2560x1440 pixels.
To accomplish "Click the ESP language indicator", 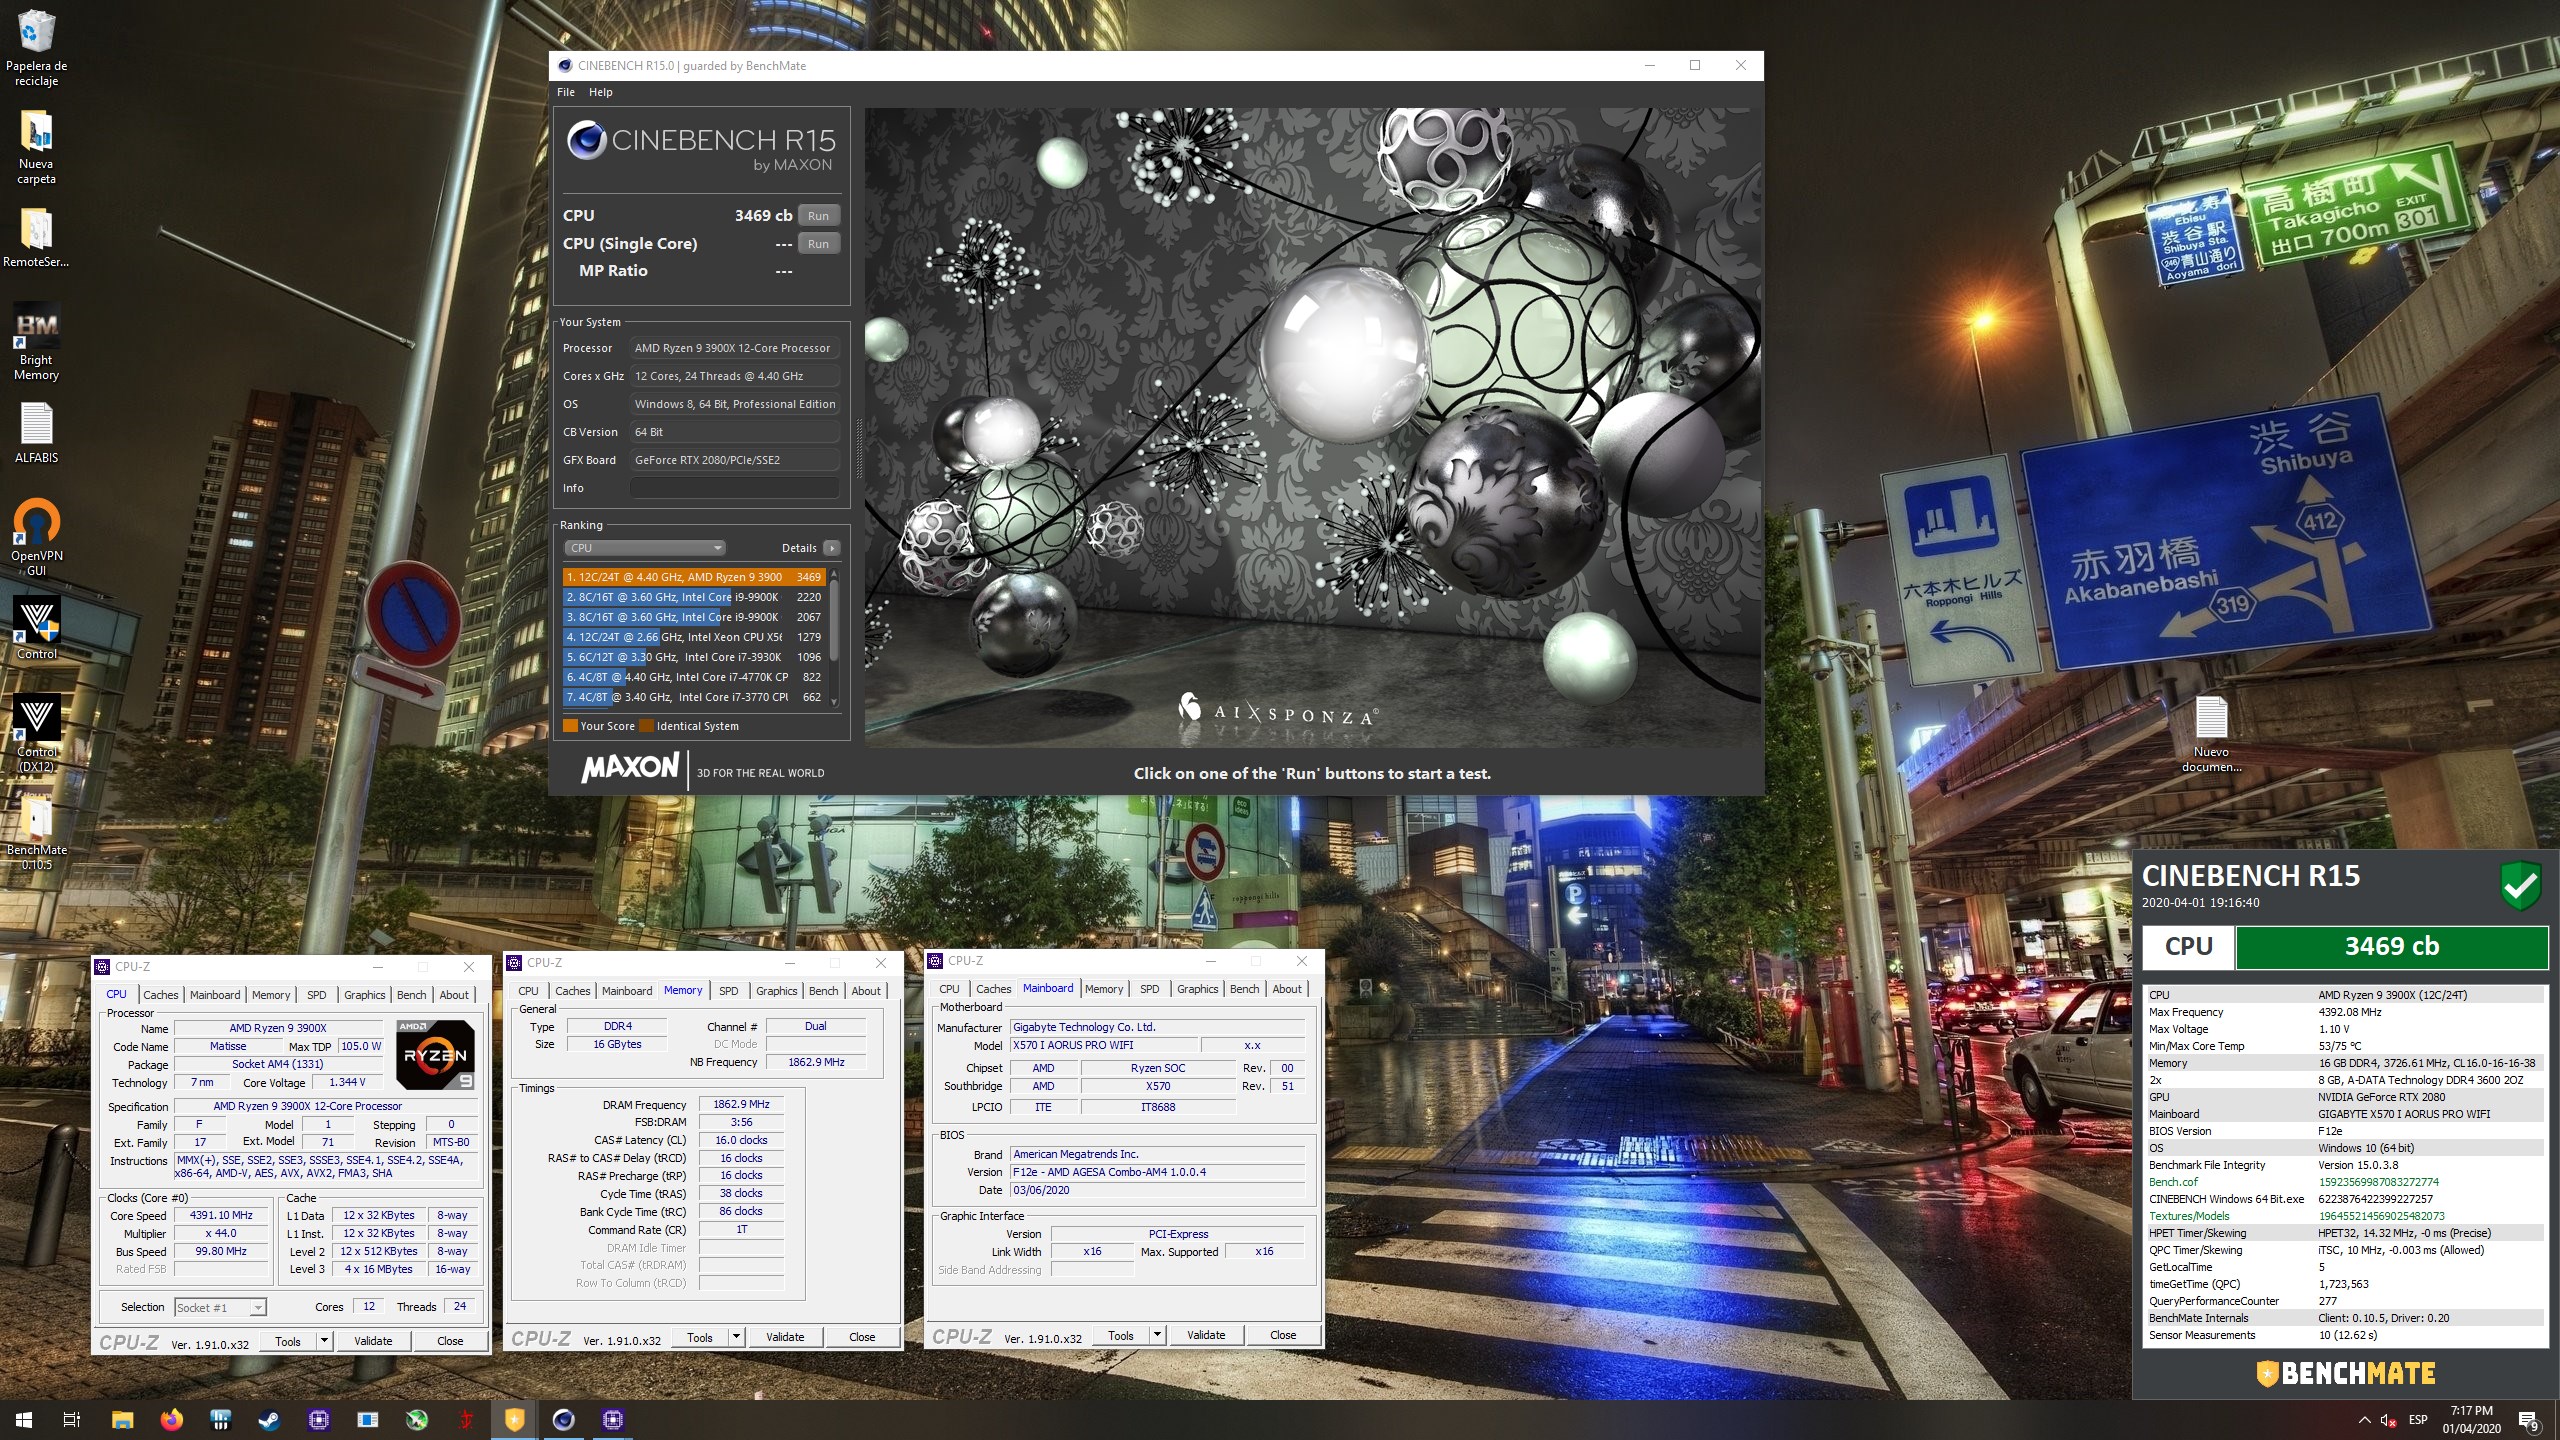I will (2418, 1420).
